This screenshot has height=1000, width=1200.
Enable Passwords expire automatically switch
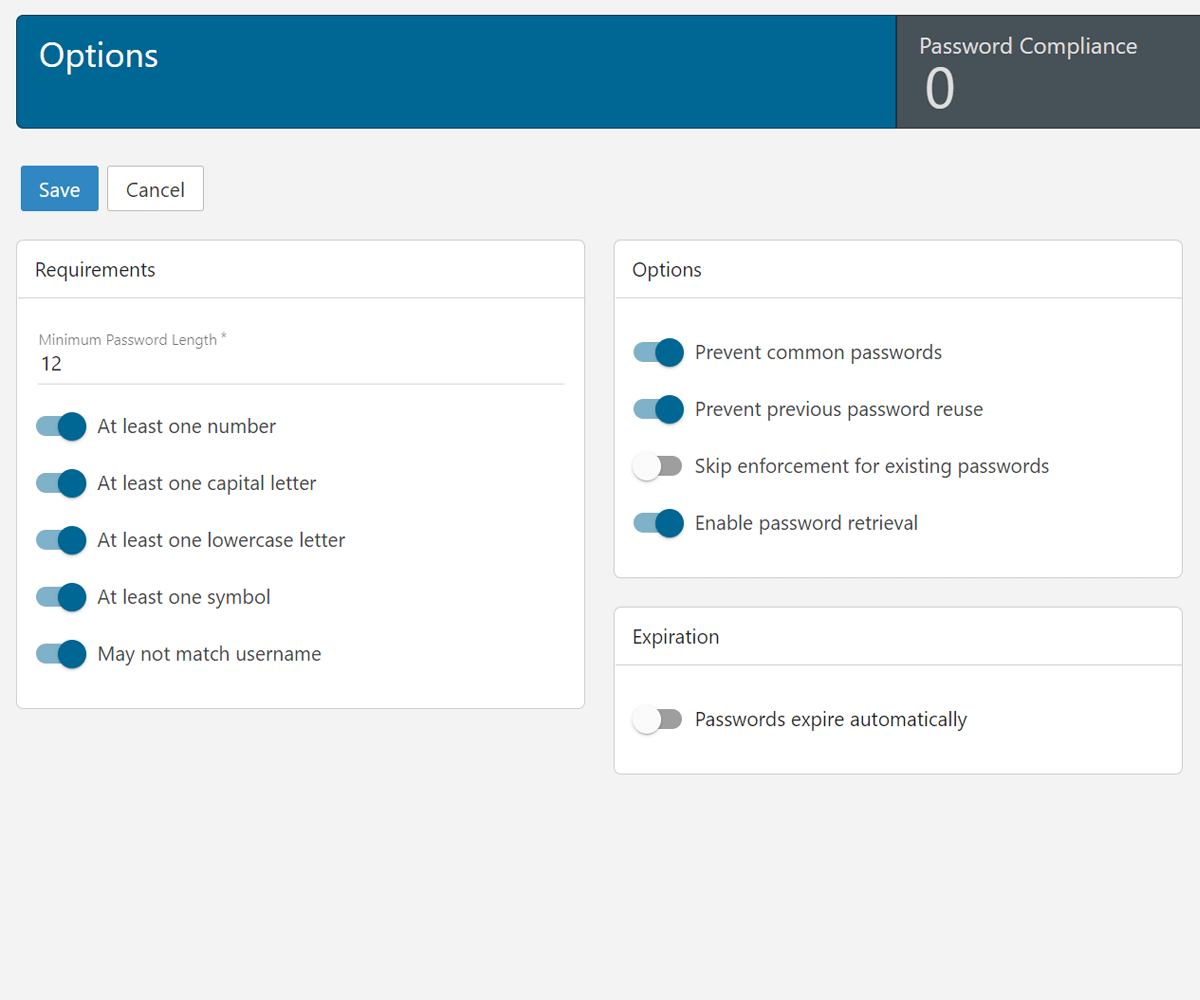[x=658, y=719]
